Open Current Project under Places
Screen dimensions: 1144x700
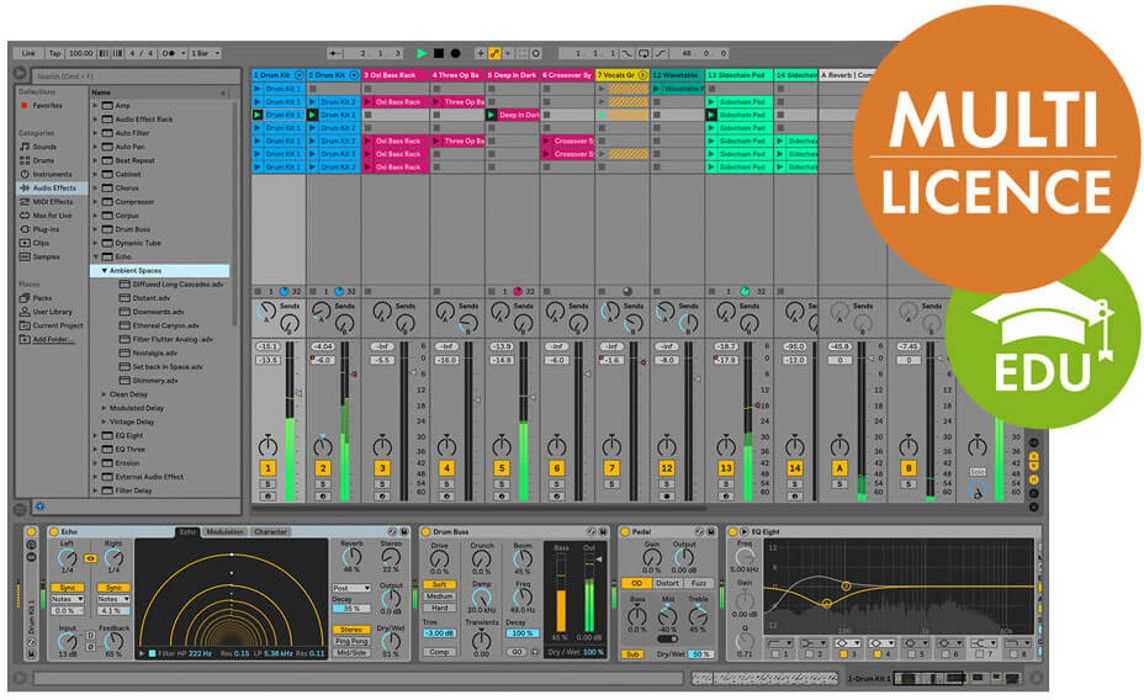pos(51,326)
